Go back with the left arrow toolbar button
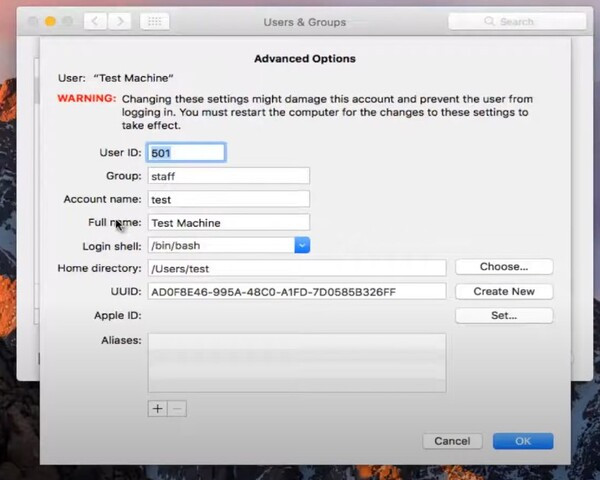 point(96,21)
